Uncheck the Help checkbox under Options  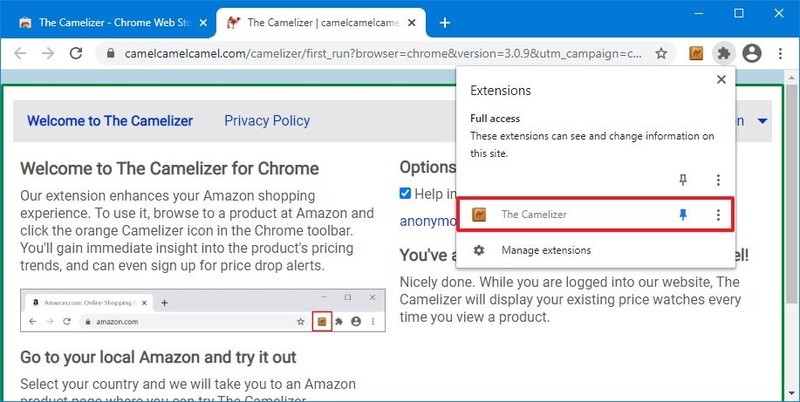(x=405, y=193)
